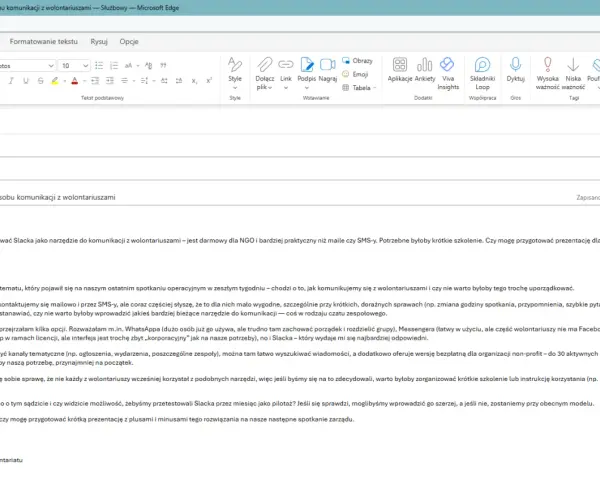Toggle italic formatting

[x=11, y=81]
